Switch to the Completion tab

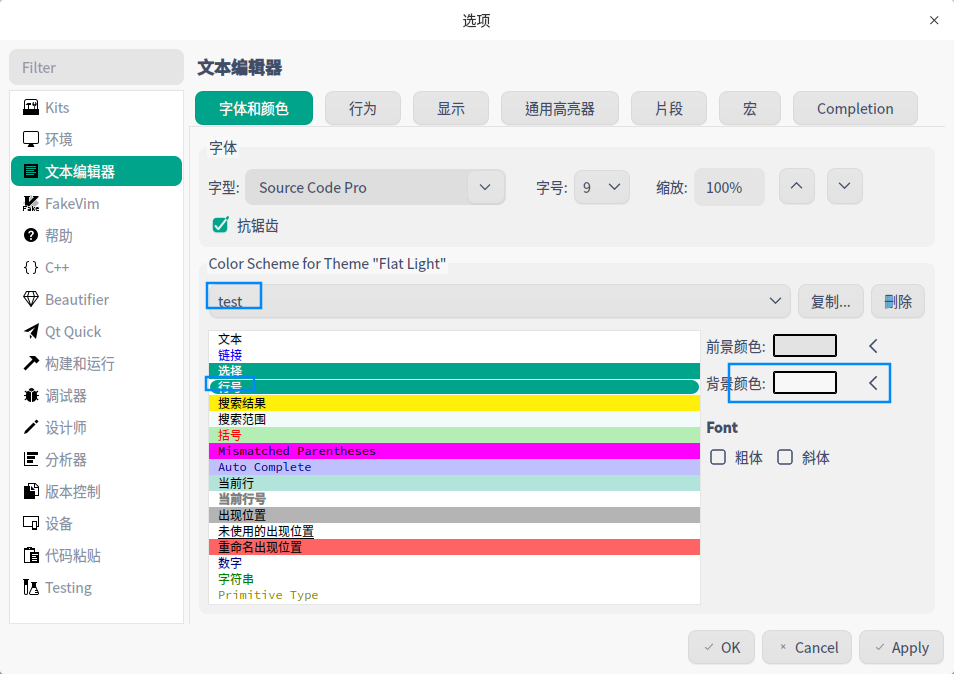(854, 108)
